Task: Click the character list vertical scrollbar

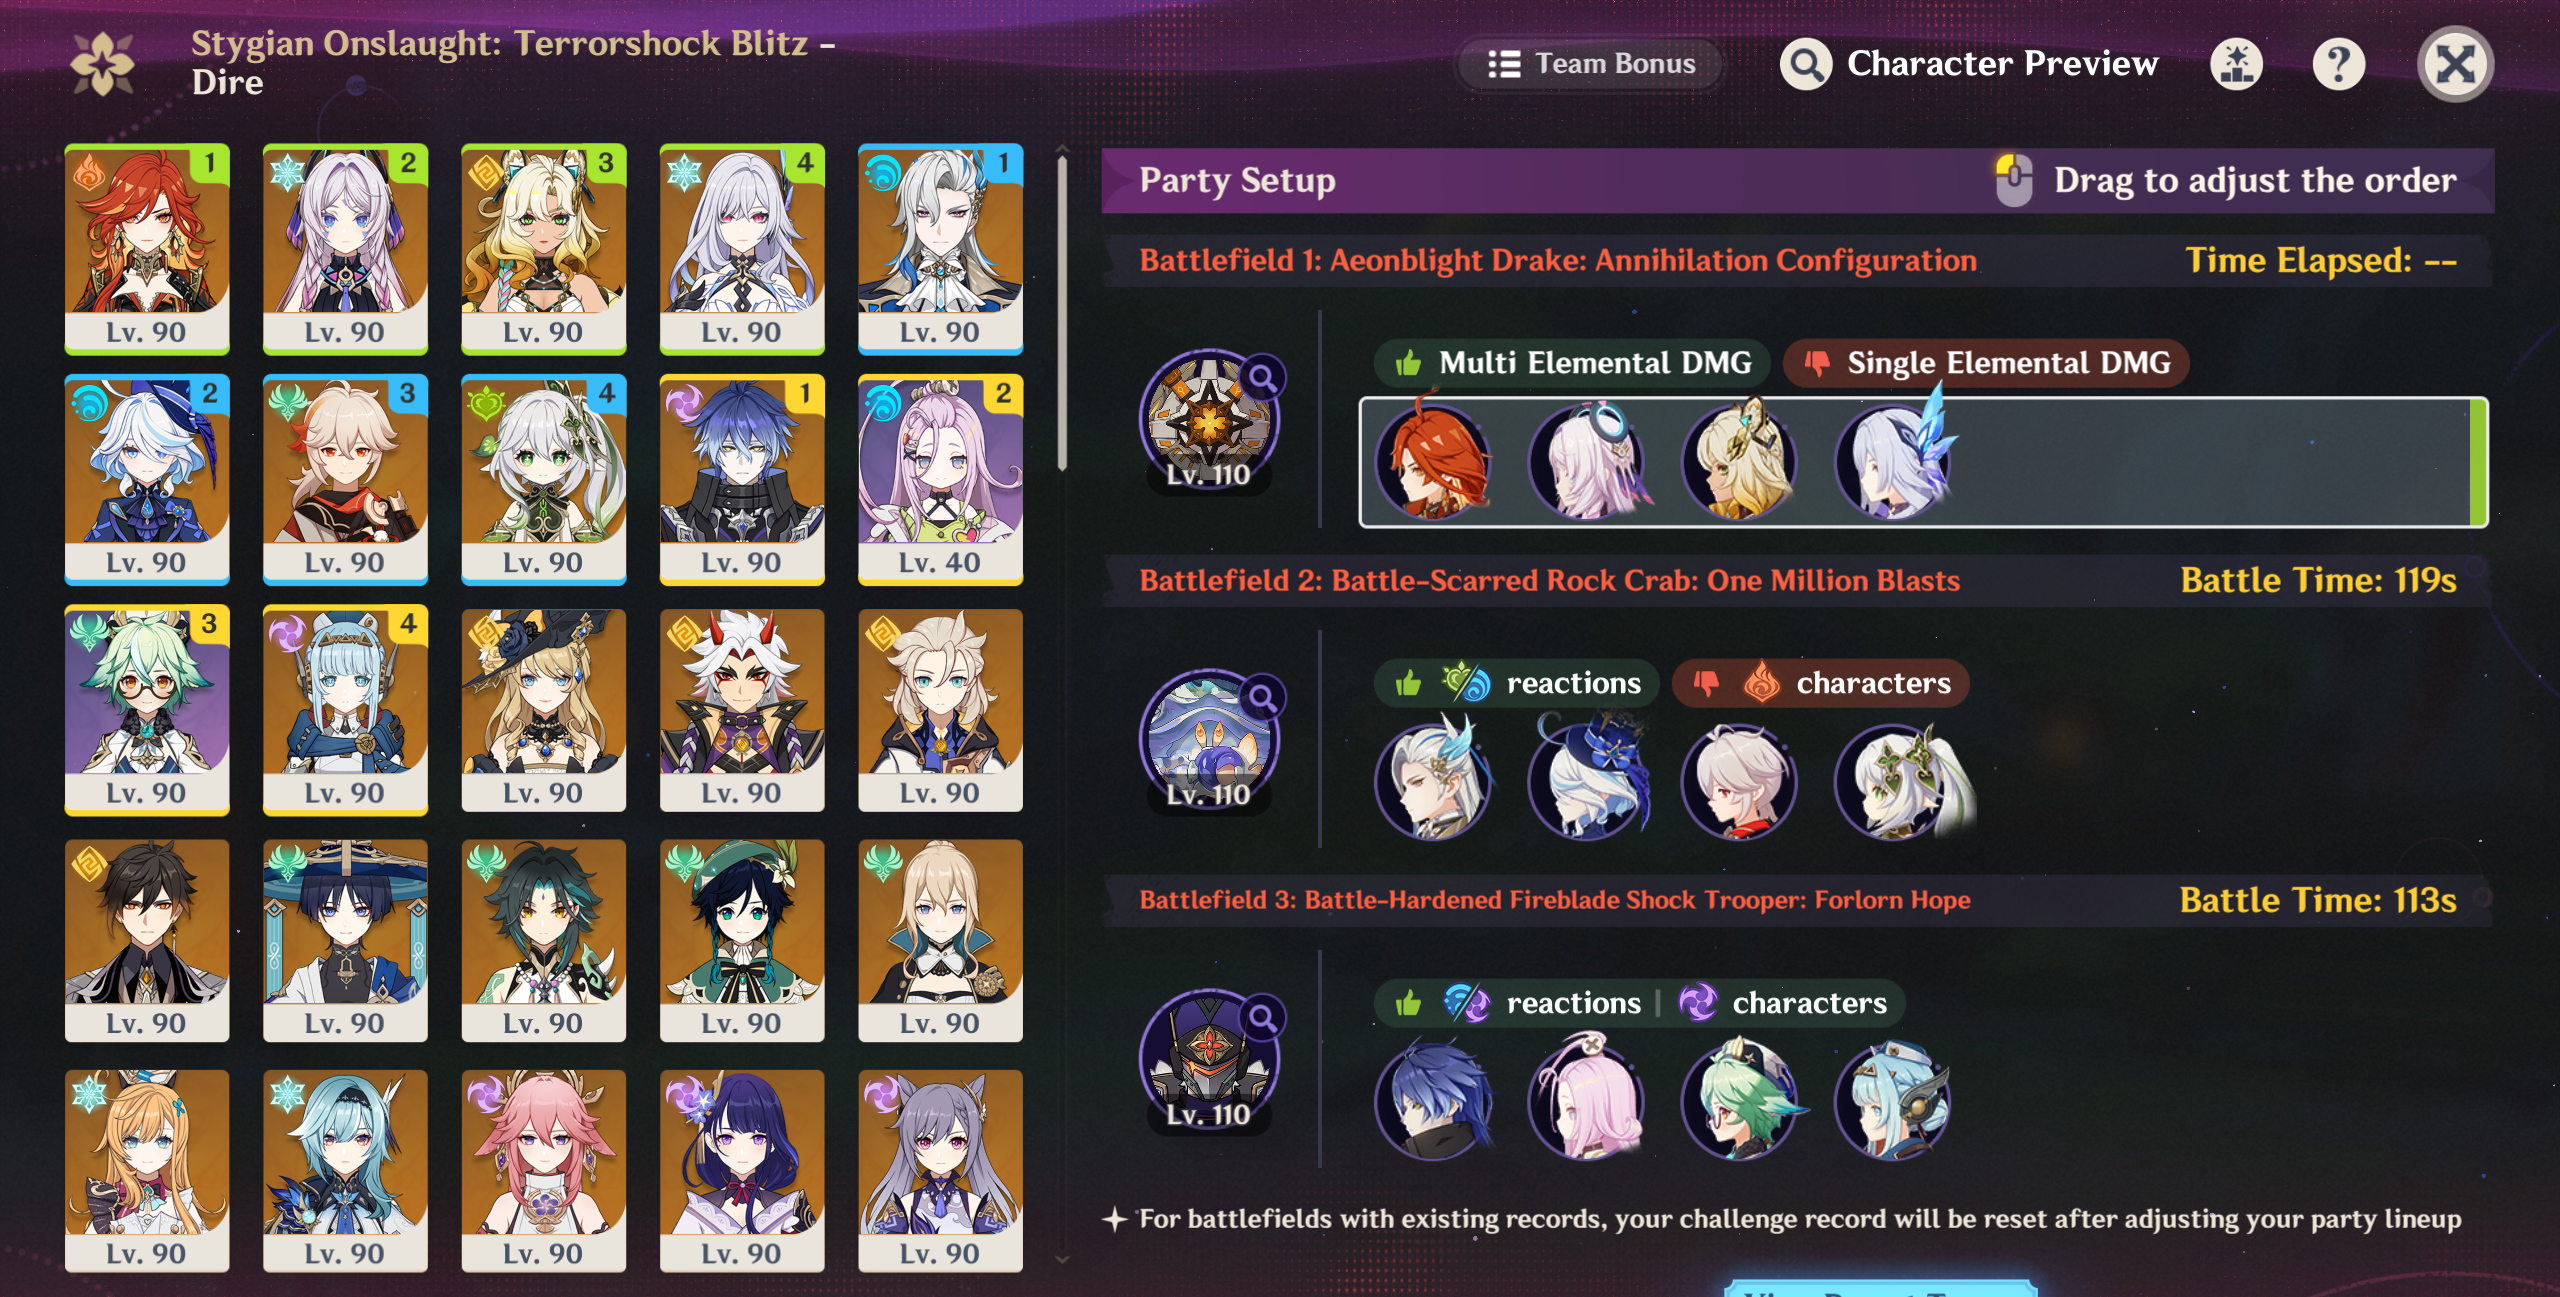Action: [x=1062, y=310]
